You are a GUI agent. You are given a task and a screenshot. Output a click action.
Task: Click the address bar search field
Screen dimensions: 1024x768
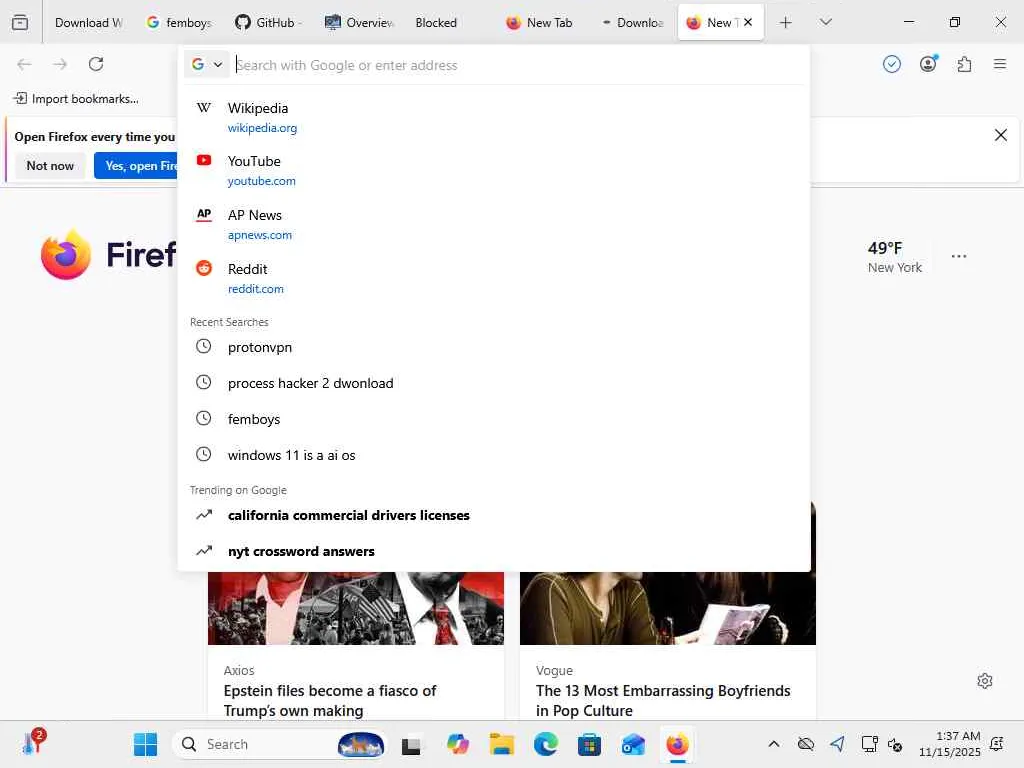click(x=516, y=65)
